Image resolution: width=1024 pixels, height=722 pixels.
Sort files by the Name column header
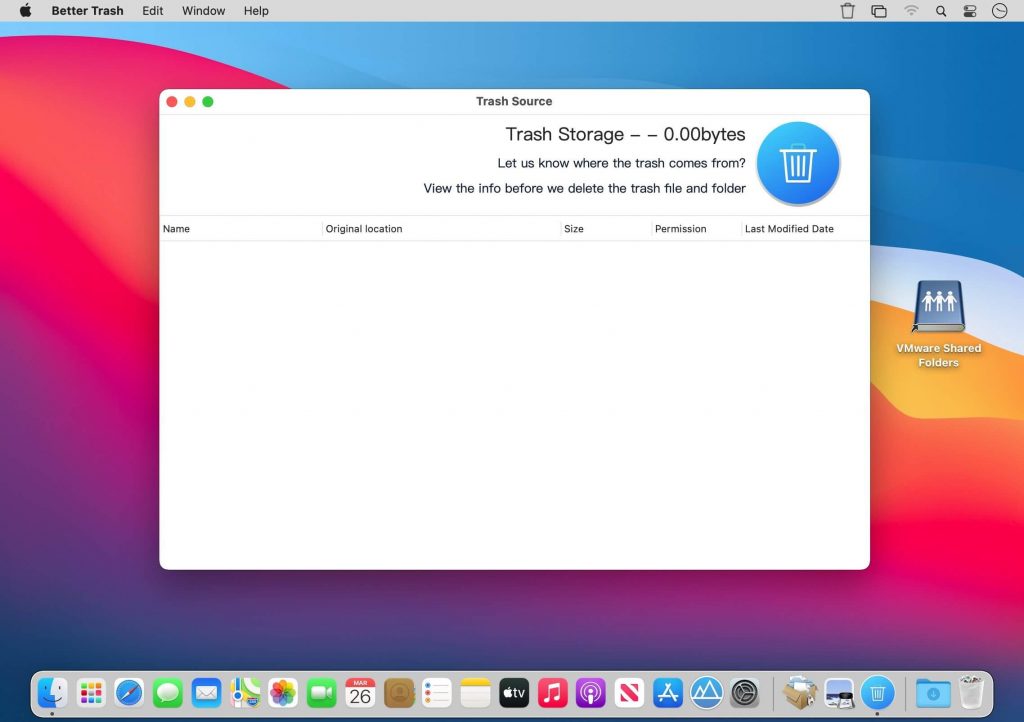[176, 228]
